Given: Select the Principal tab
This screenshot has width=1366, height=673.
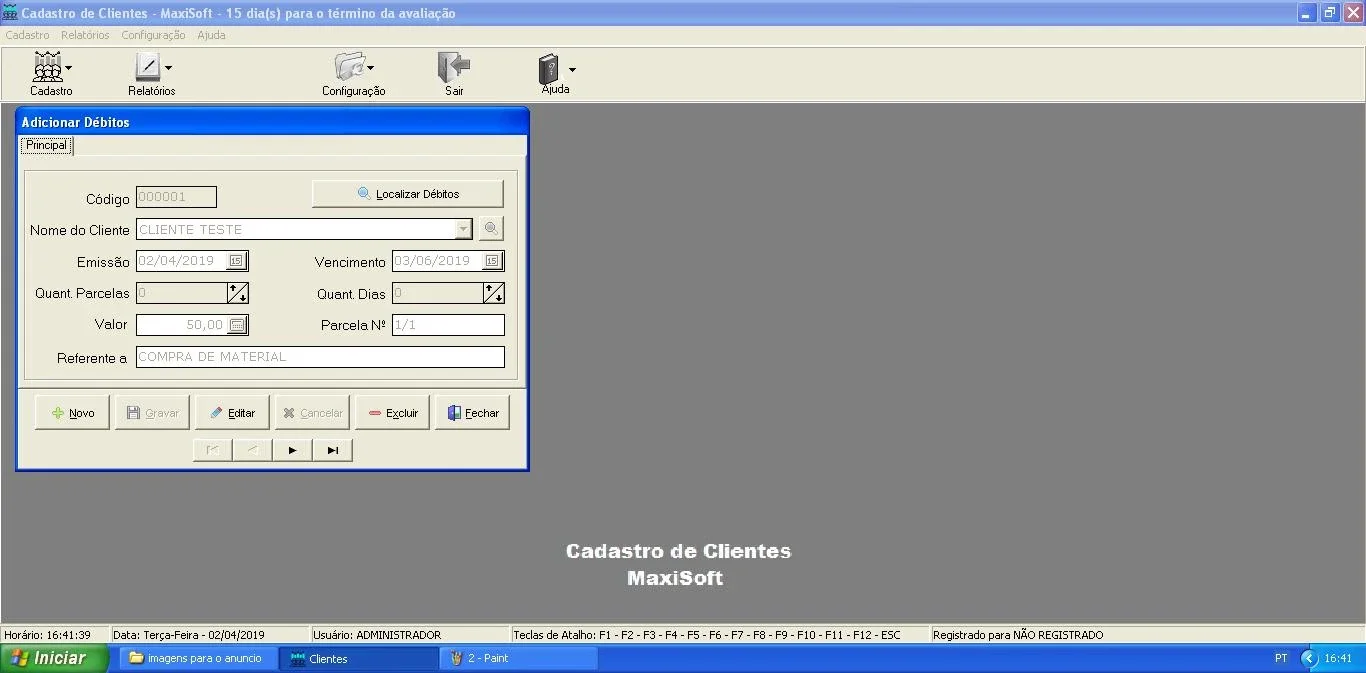Looking at the screenshot, I should tap(47, 146).
